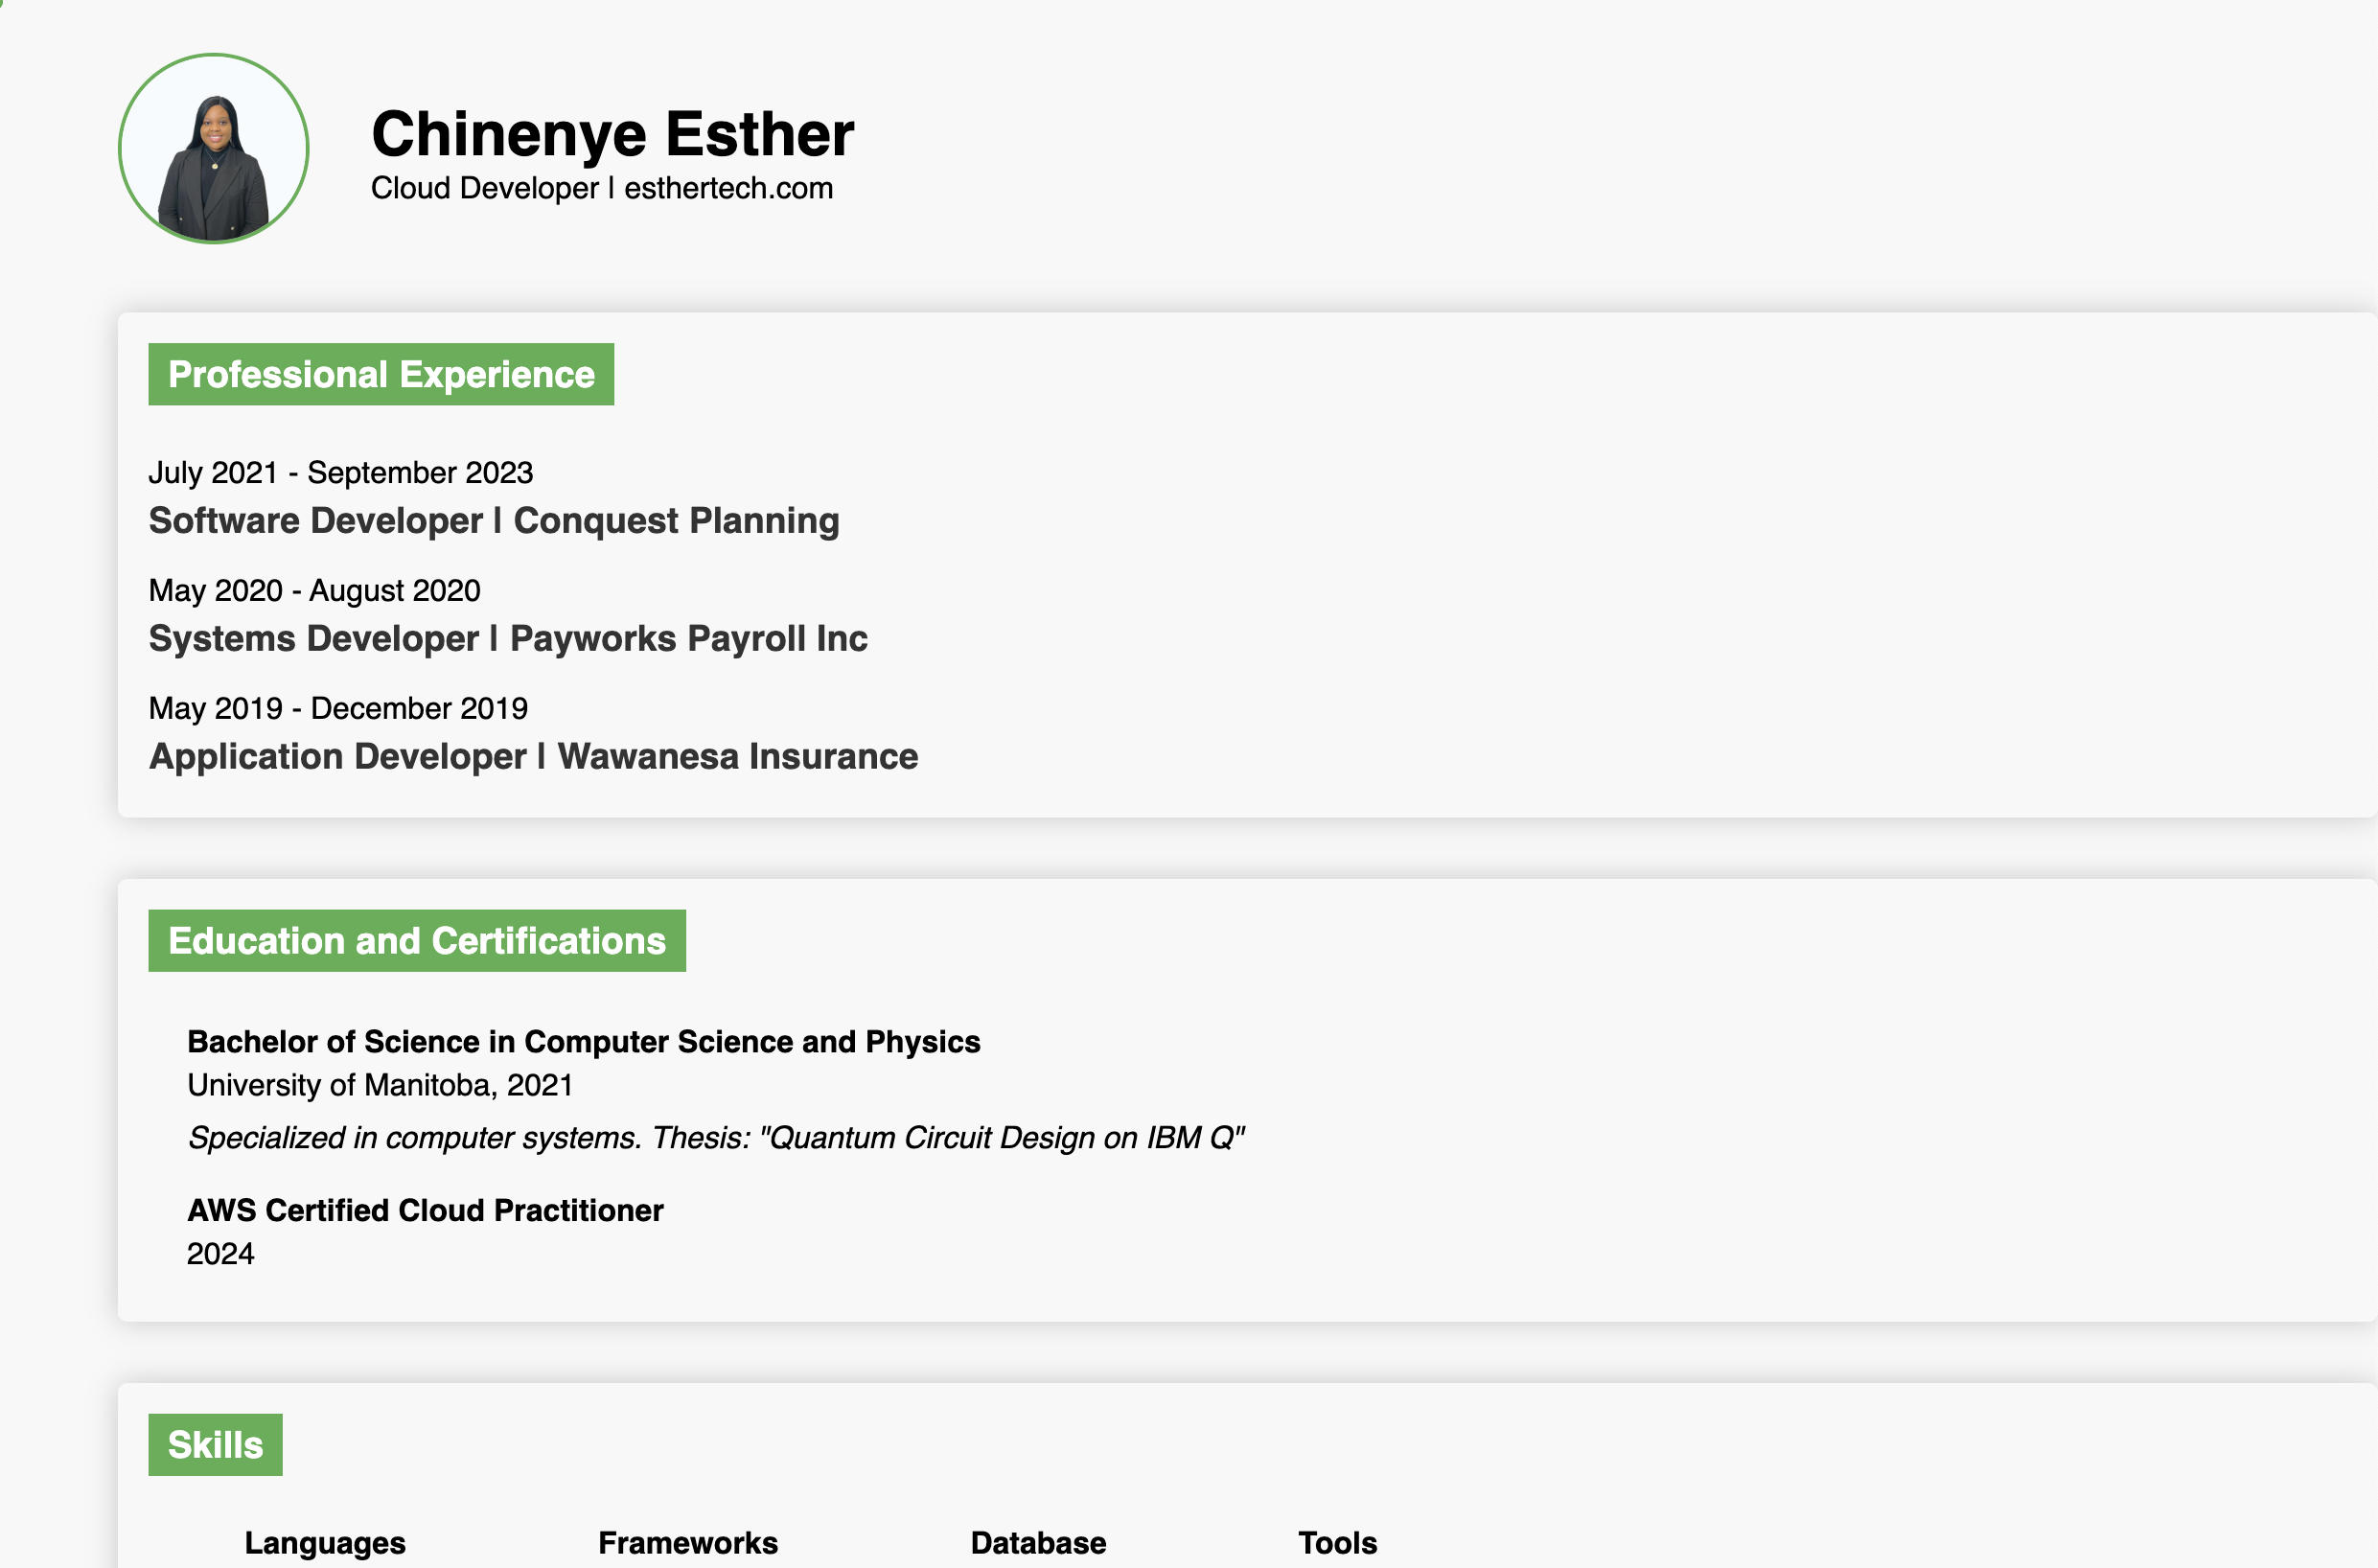Click the Quantum Circuit Design thesis description
The height and width of the screenshot is (1568, 2378).
pos(715,1137)
